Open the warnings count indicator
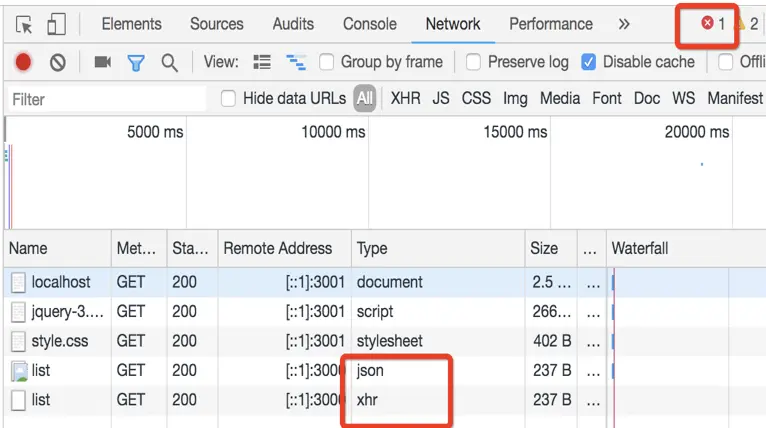Screen dimensions: 766x428 coord(747,23)
